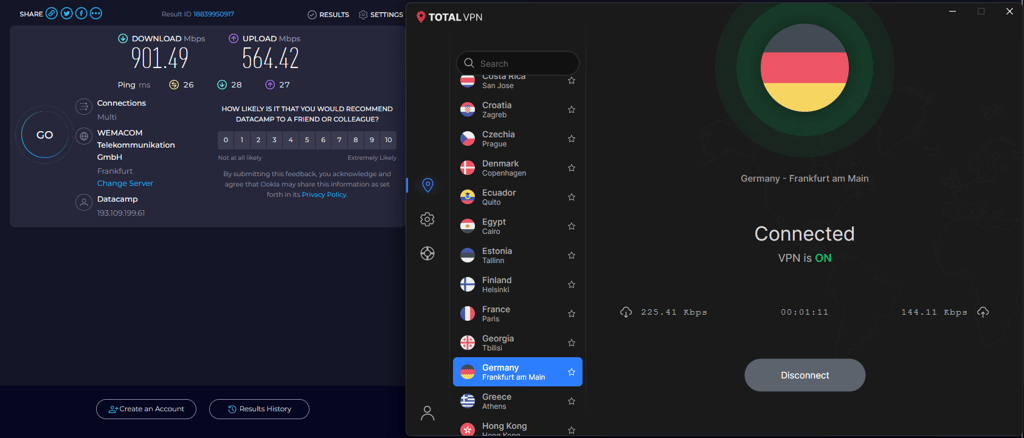Click the Datacamp user icon
Viewport: 1024px width, 438px height.
click(84, 202)
